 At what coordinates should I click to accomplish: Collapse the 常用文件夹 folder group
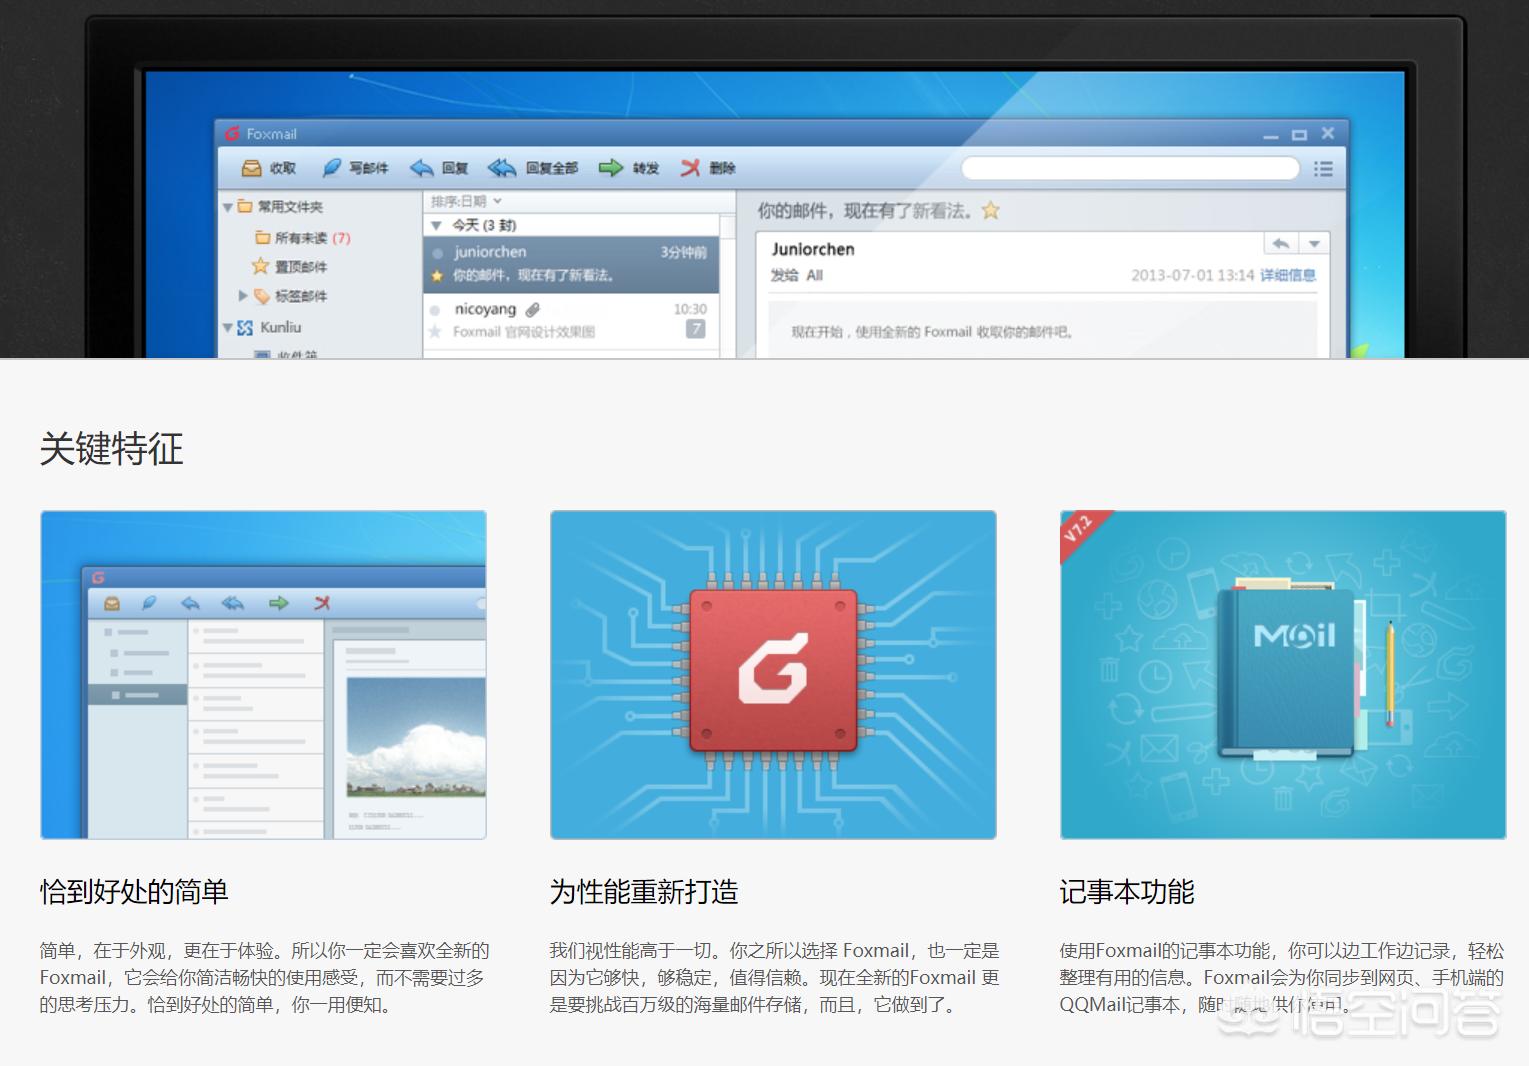[x=228, y=207]
